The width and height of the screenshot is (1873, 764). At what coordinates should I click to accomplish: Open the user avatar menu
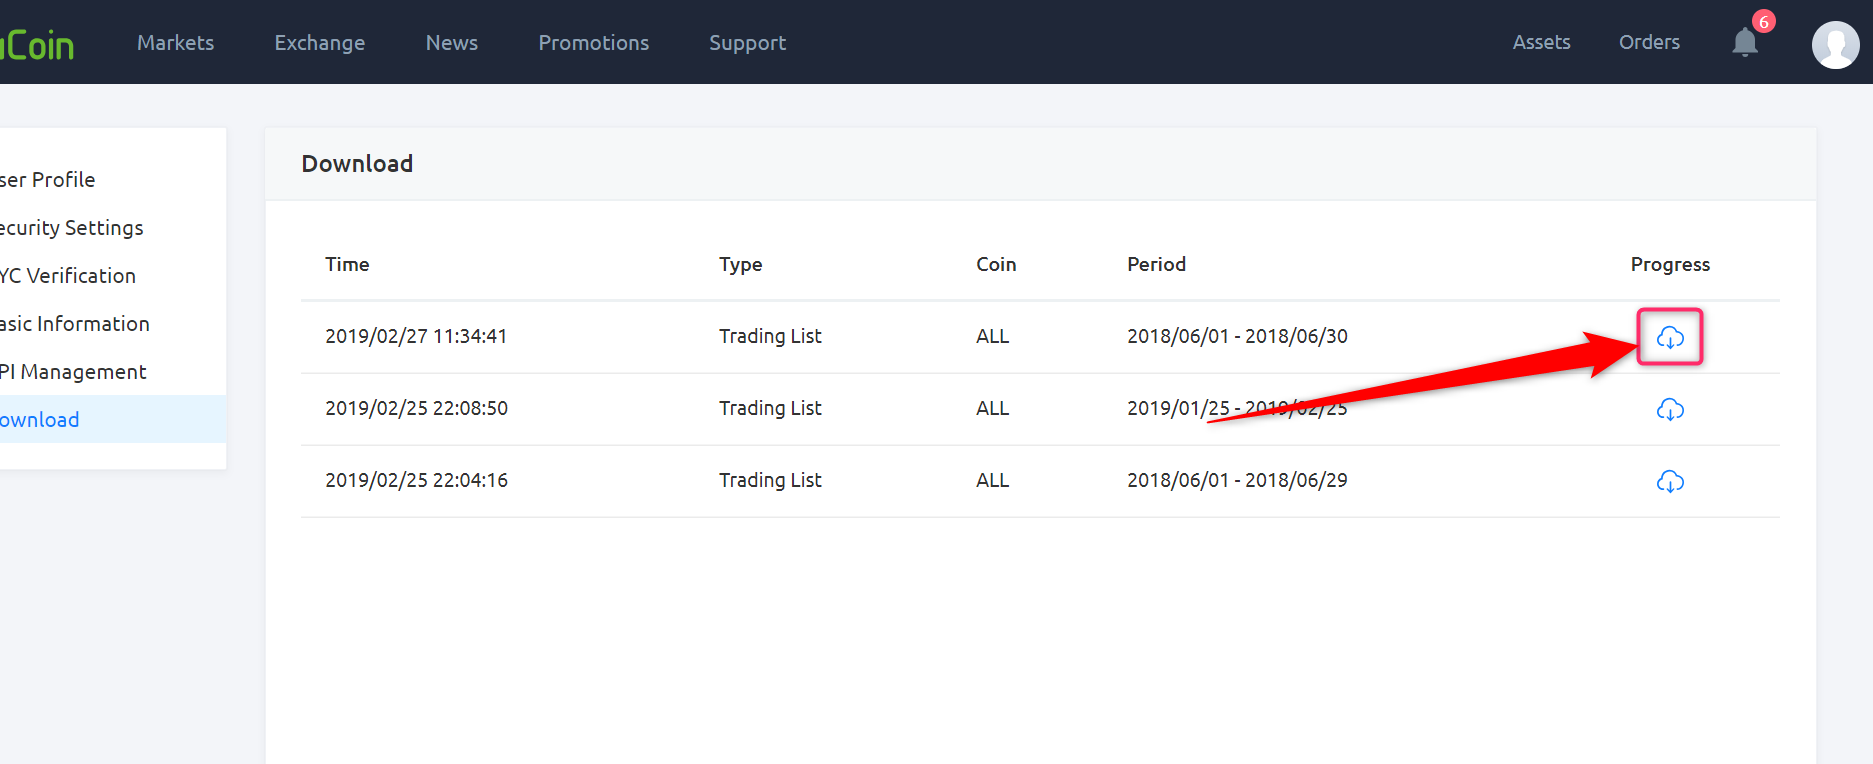pyautogui.click(x=1836, y=45)
